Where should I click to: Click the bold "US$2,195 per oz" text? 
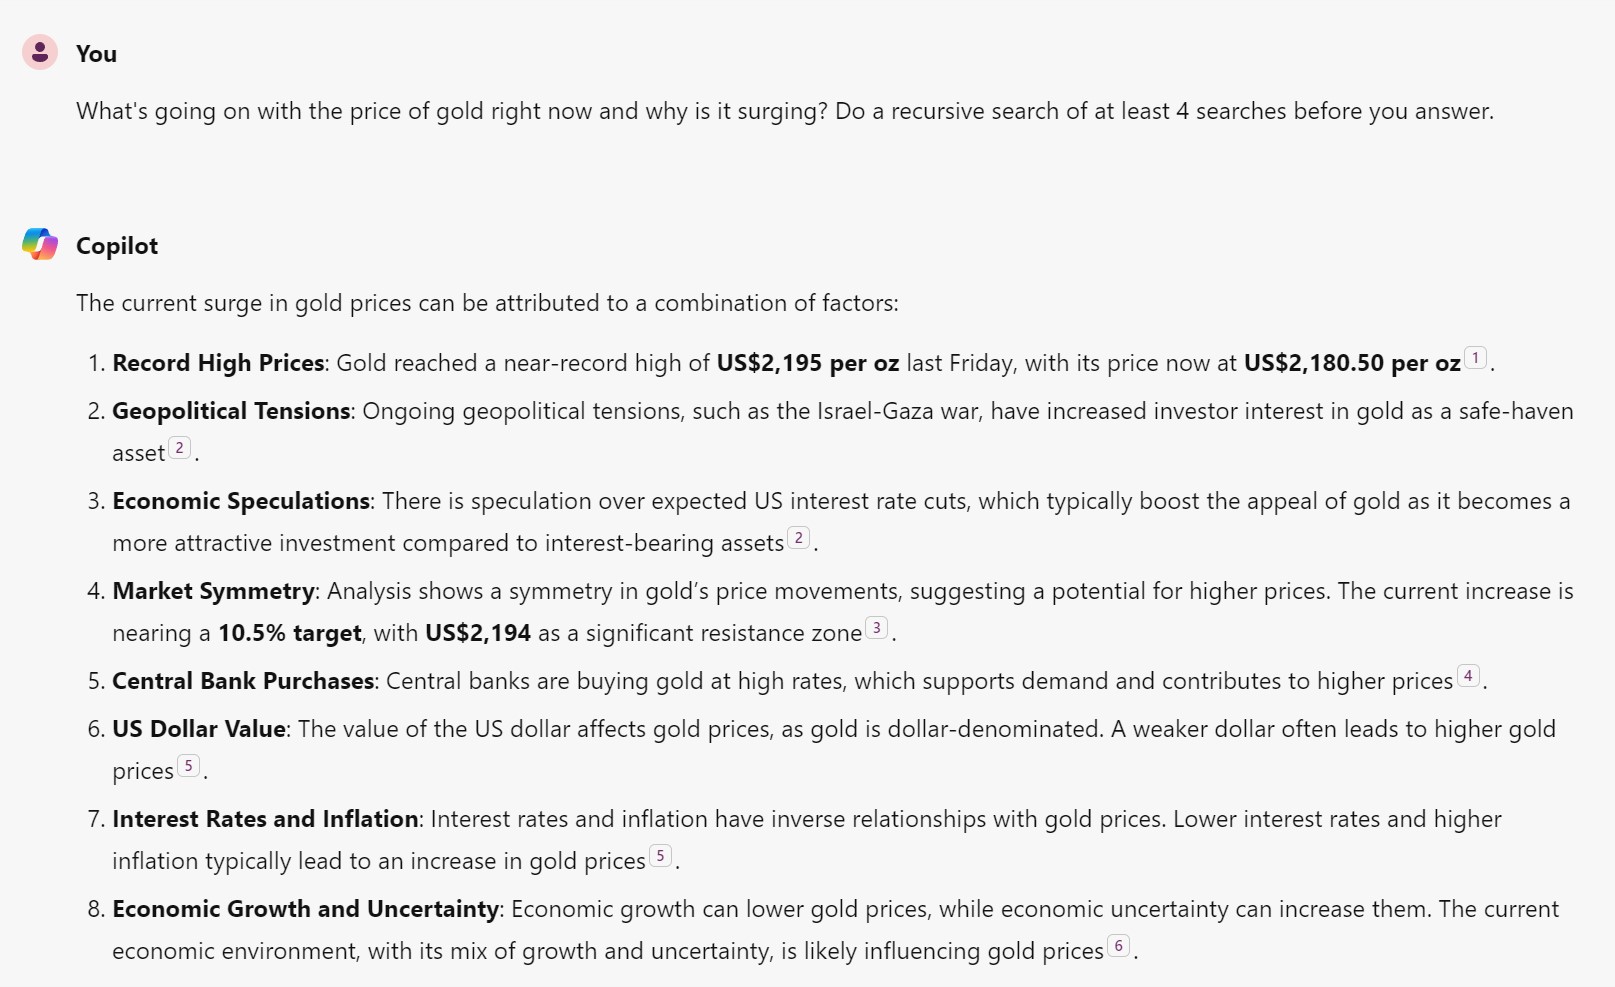click(807, 363)
